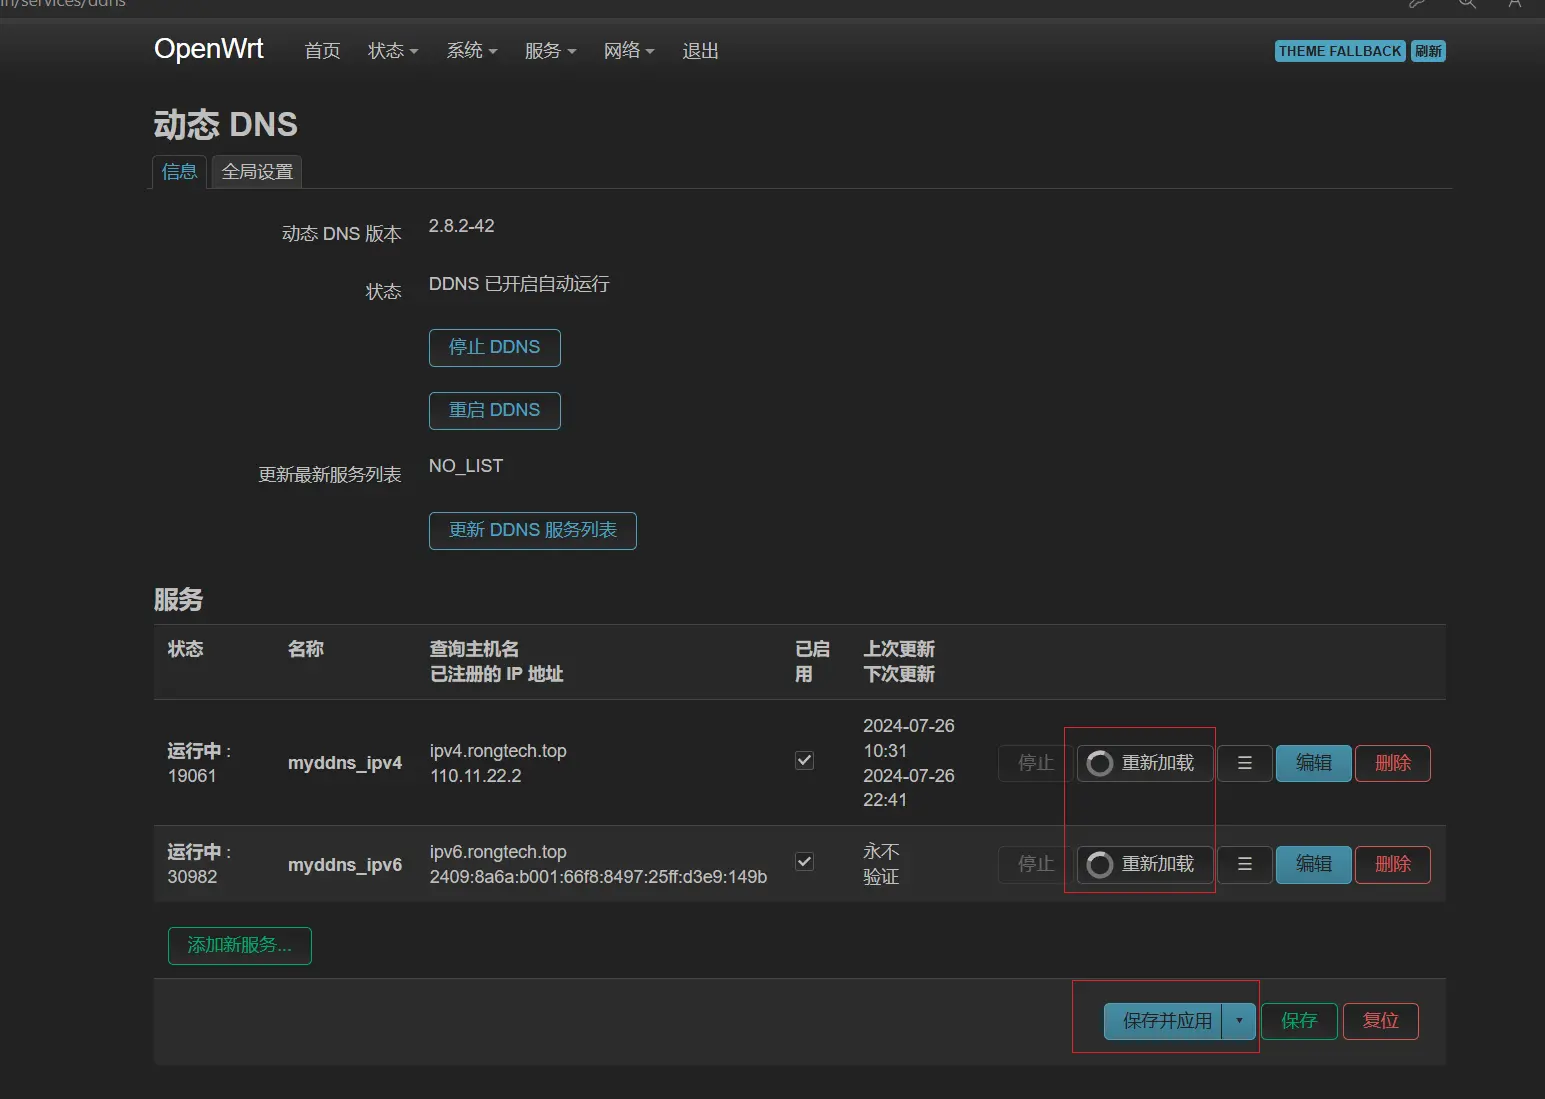Screen dimensions: 1545x1099
Task: Click the drag handle icon for myddns_ipv4
Action: point(1244,763)
